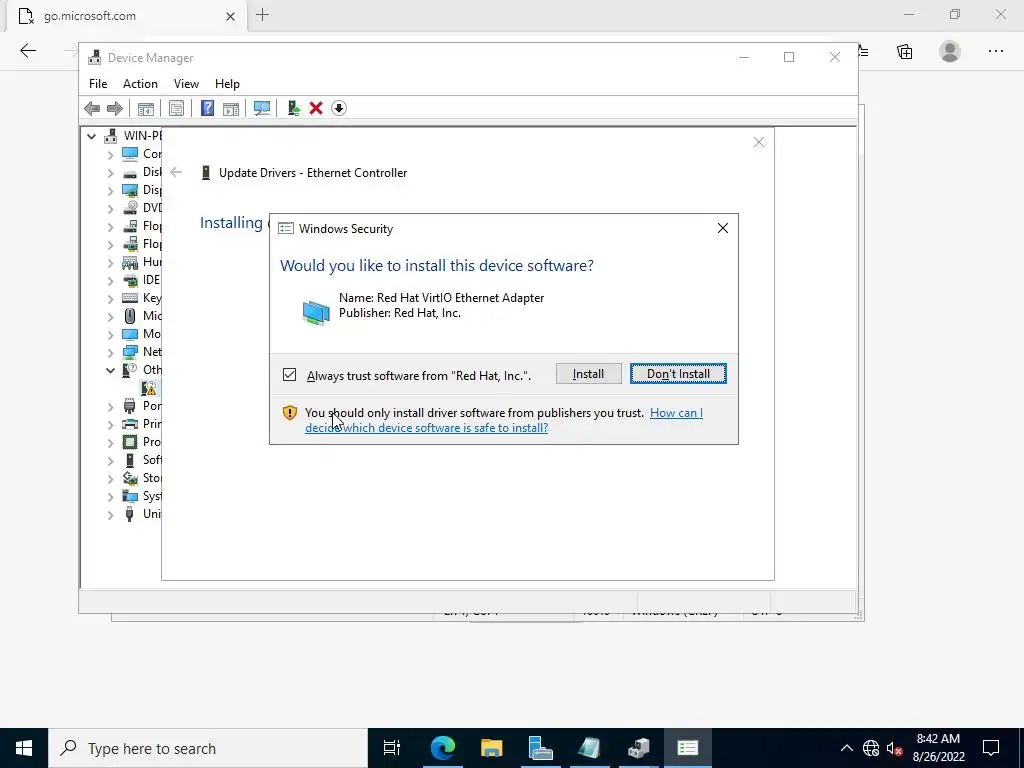Toggle Show/Hide Console Tree toolbar icon
This screenshot has height=768, width=1024.
pos(146,108)
